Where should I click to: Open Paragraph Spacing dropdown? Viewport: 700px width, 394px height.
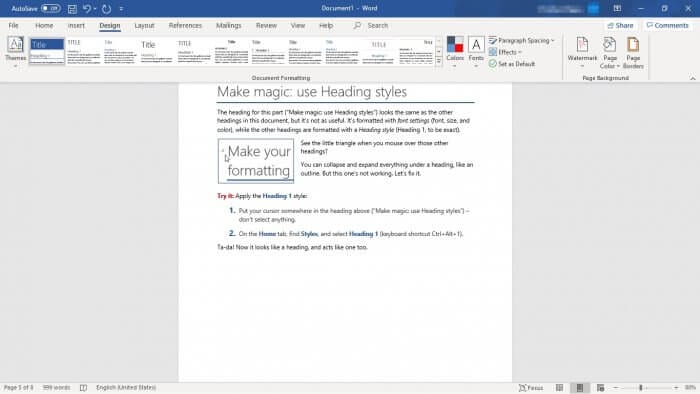click(521, 41)
